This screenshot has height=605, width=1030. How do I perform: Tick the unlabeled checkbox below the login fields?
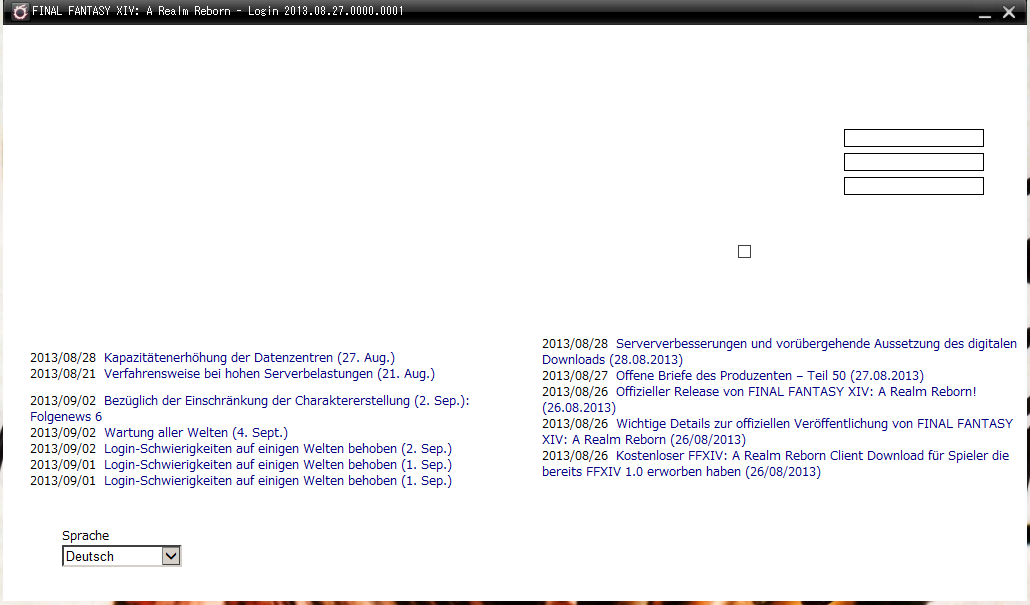click(744, 252)
